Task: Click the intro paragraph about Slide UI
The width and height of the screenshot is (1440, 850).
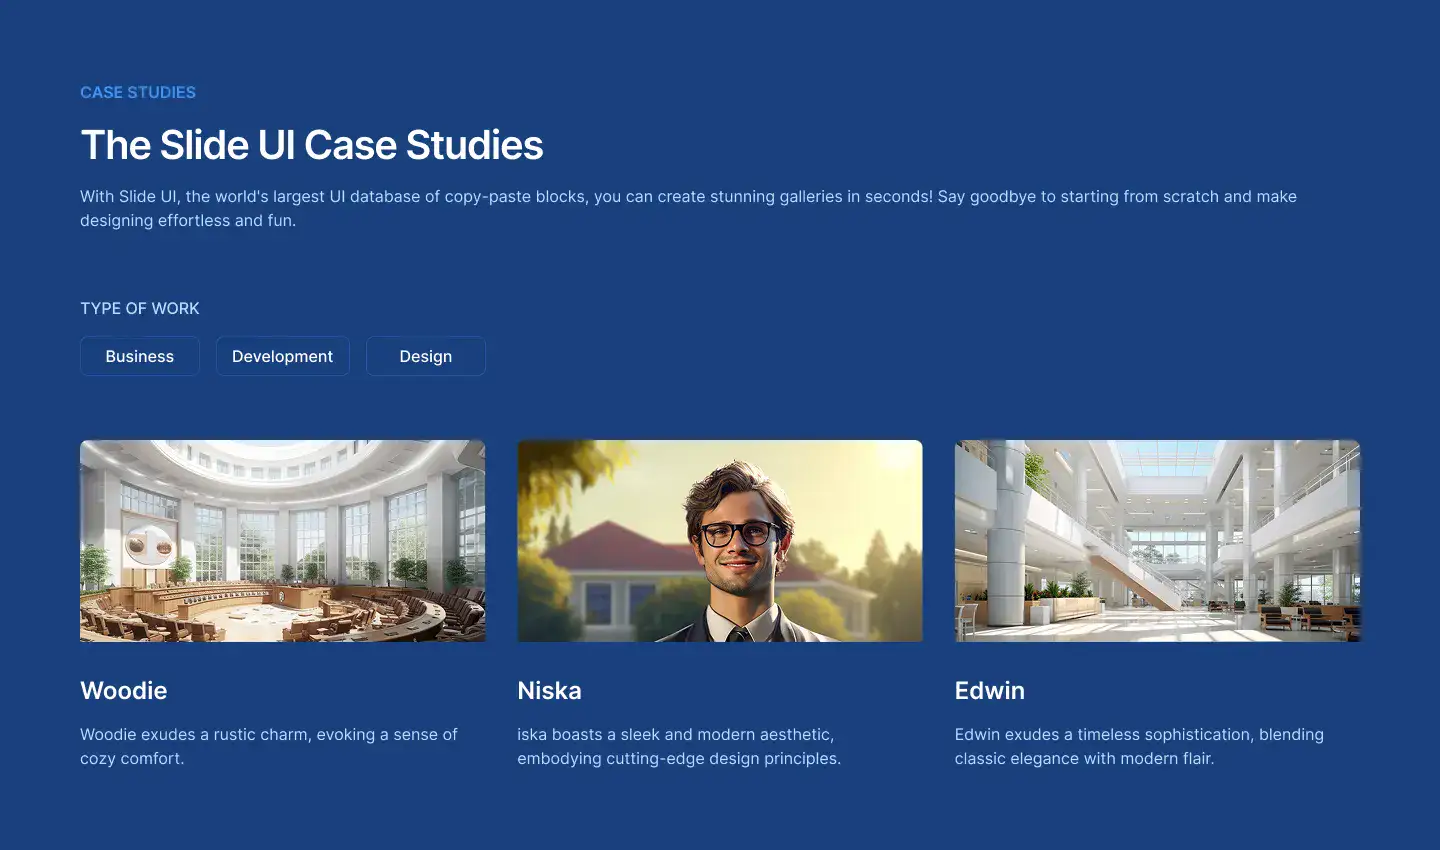Action: pos(688,208)
